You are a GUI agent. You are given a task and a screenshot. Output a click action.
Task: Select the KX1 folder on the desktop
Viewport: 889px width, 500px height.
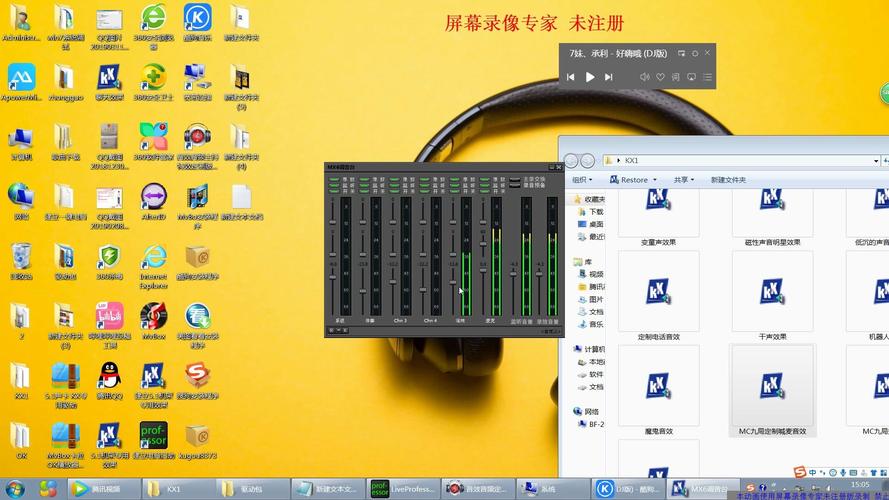(x=21, y=381)
